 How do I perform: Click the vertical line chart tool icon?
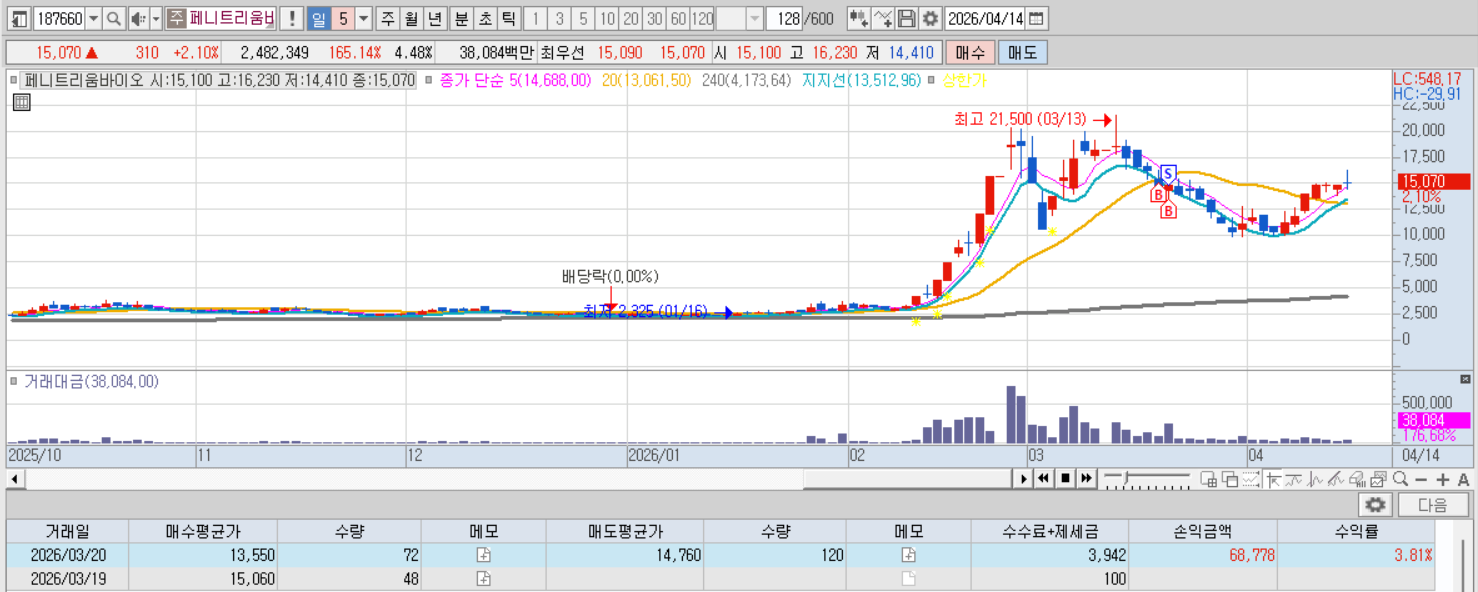click(1315, 479)
